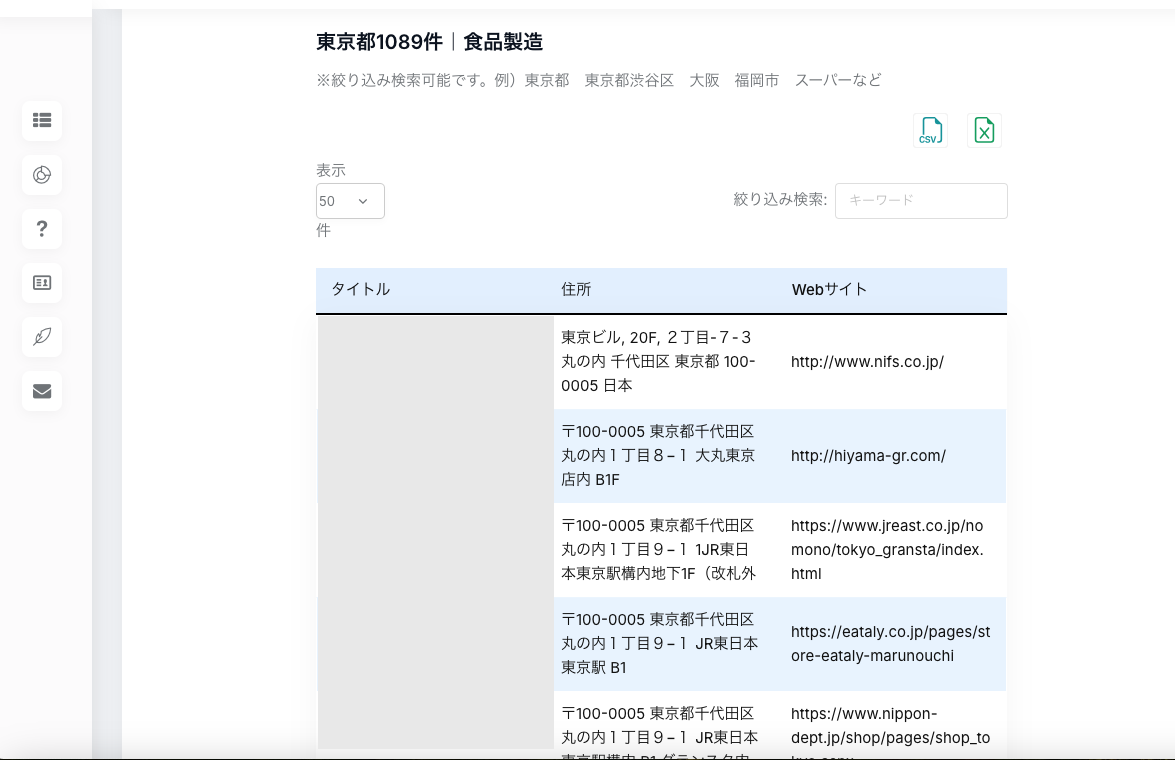Download the list as Excel file

(x=985, y=130)
